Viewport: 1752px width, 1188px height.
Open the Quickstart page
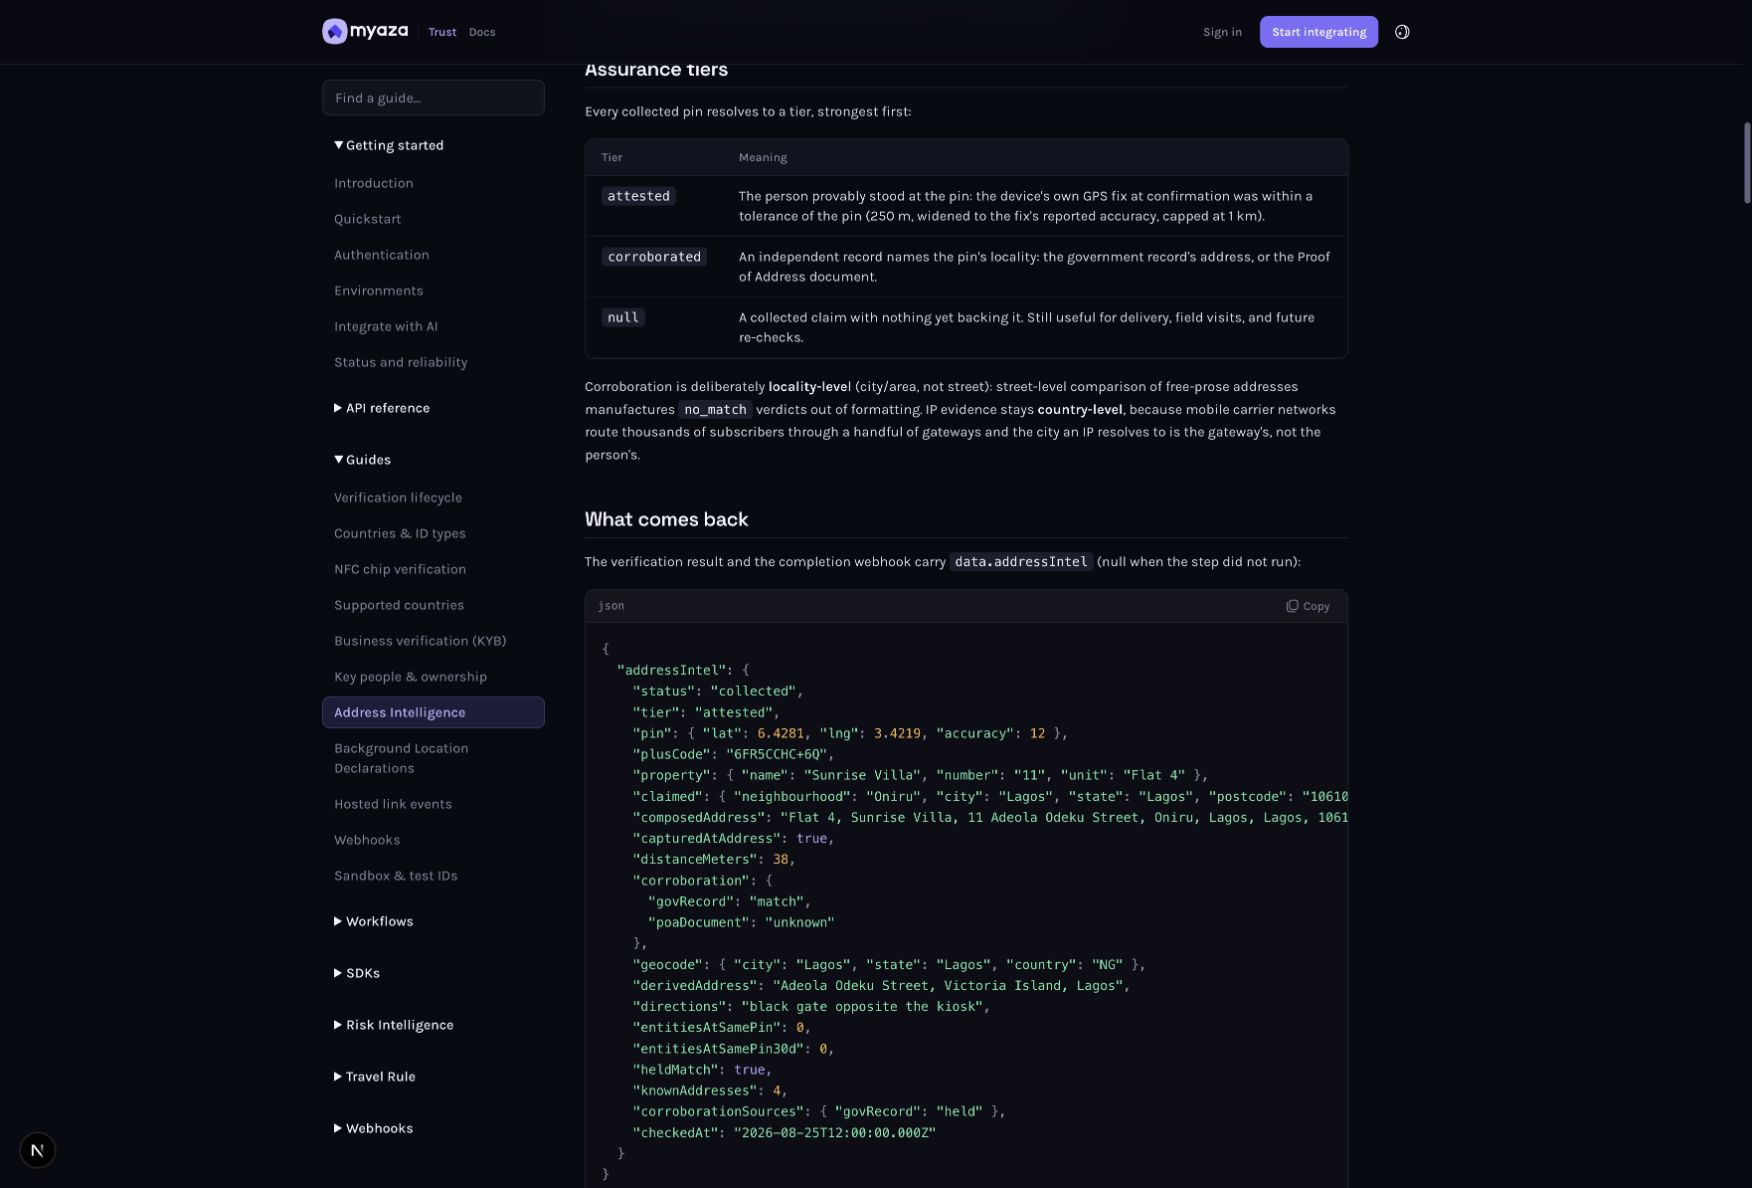(368, 219)
